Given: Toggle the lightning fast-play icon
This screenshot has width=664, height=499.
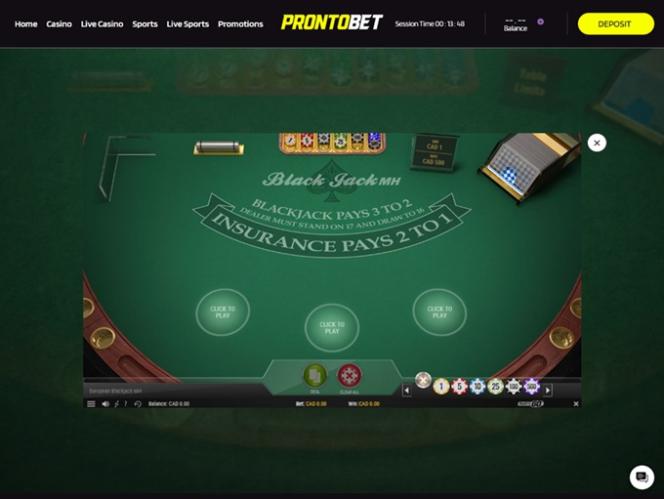Looking at the screenshot, I should (116, 404).
